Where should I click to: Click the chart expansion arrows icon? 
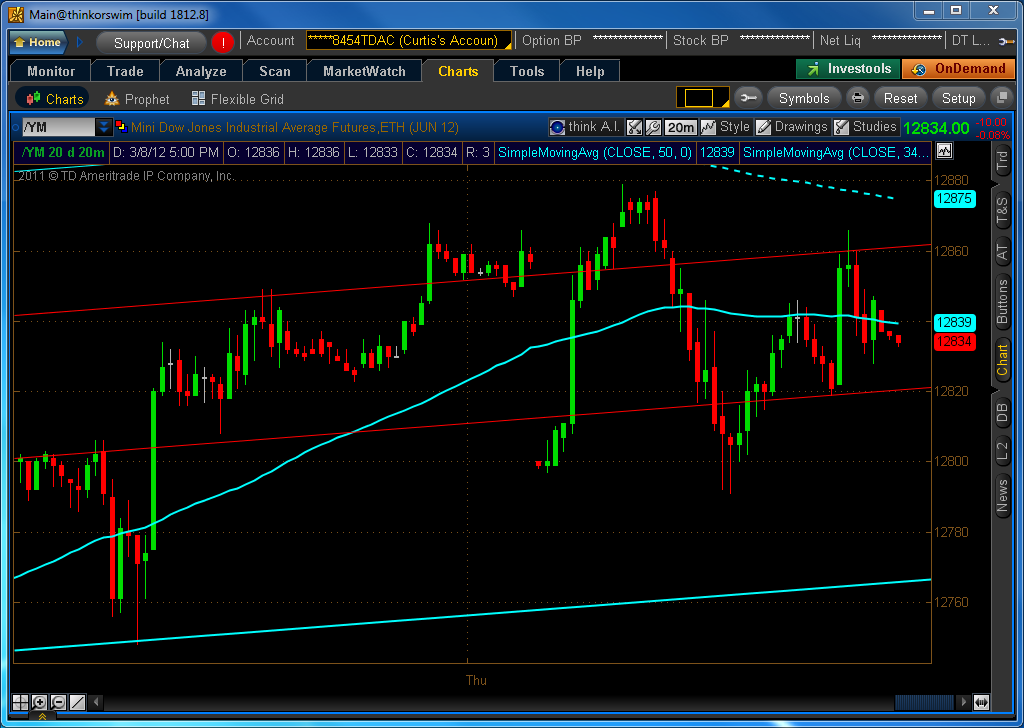tap(981, 703)
